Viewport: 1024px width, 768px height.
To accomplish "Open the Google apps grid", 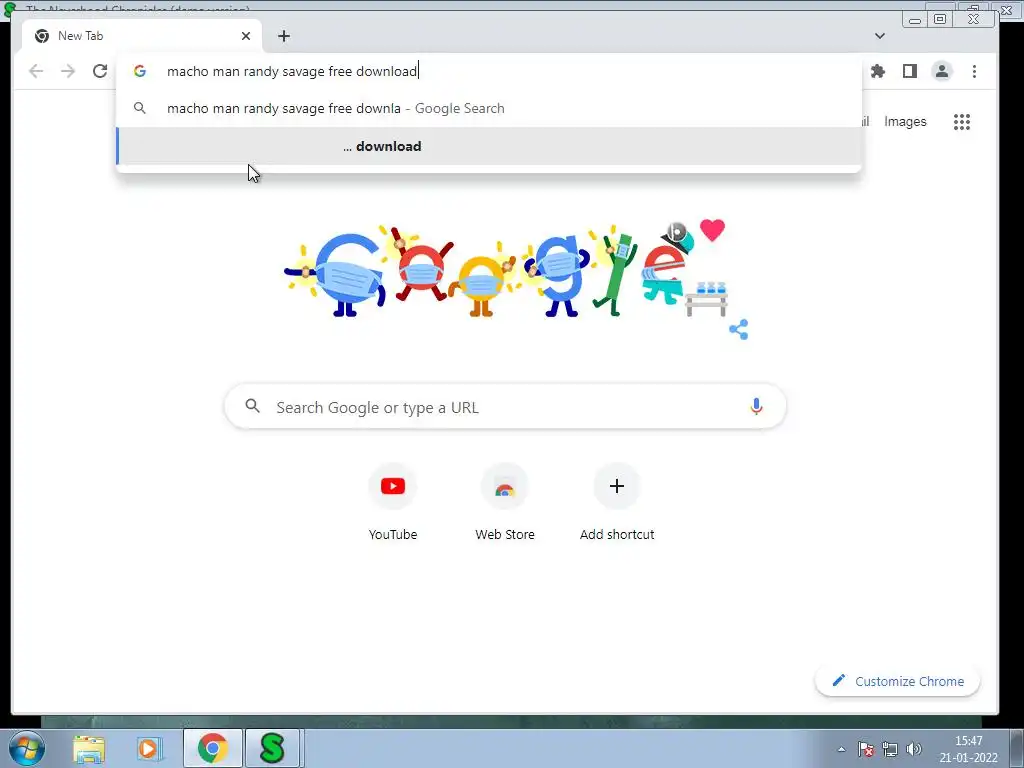I will pyautogui.click(x=961, y=121).
